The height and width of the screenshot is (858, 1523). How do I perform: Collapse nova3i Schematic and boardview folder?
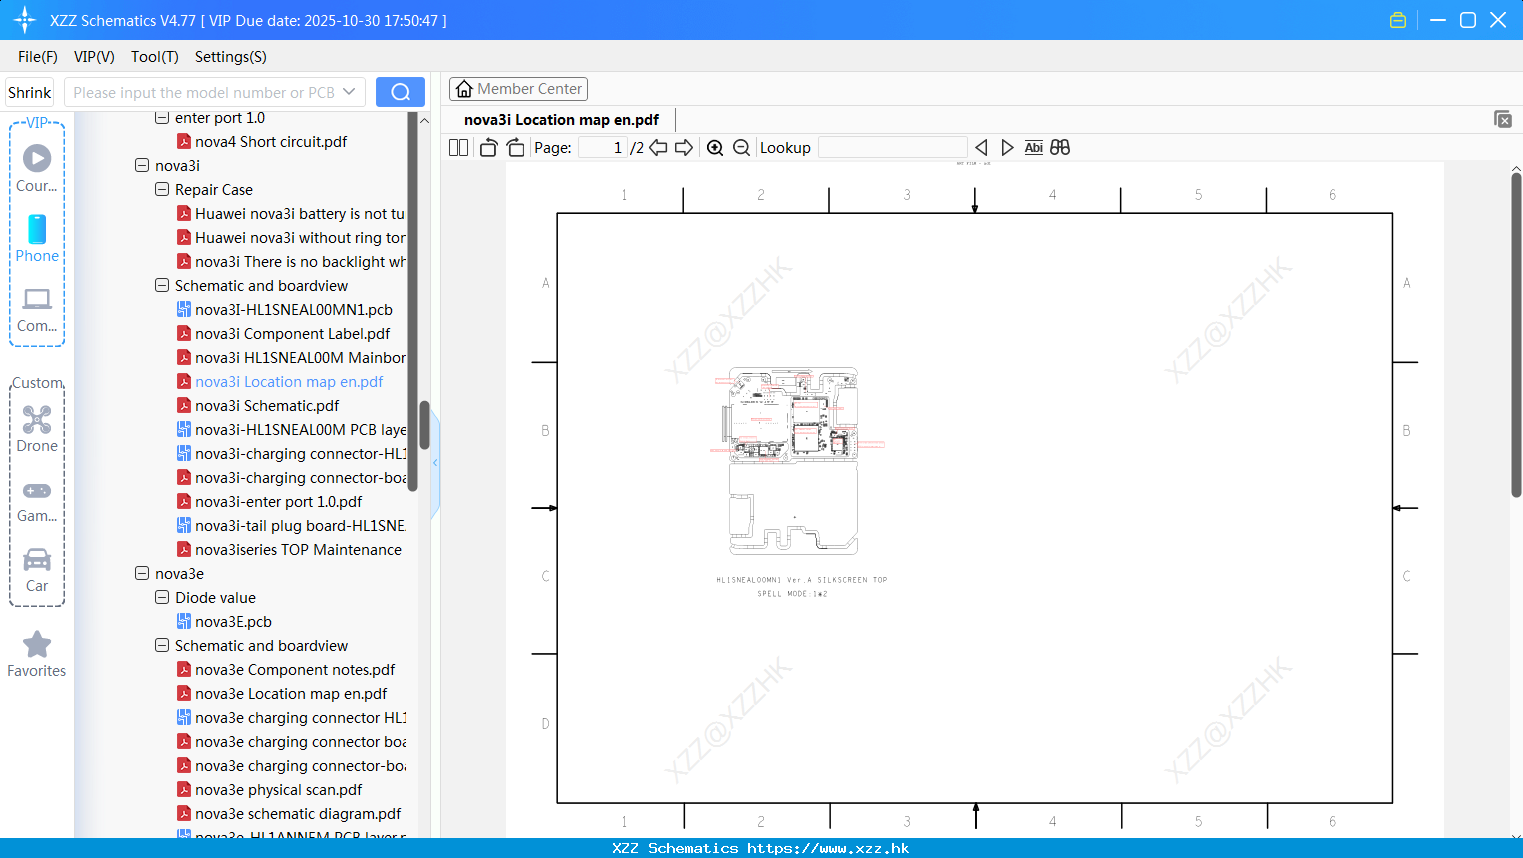point(162,286)
